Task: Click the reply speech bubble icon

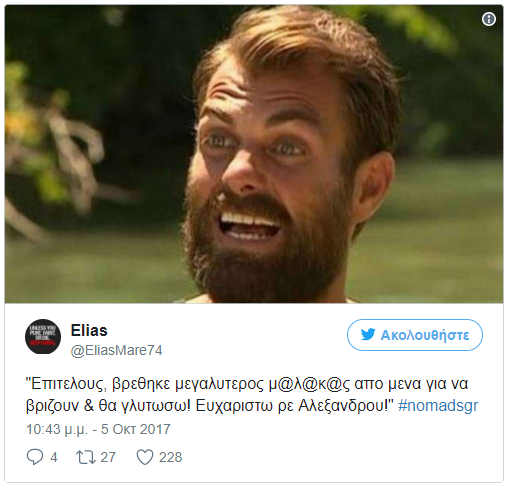Action: [x=35, y=457]
